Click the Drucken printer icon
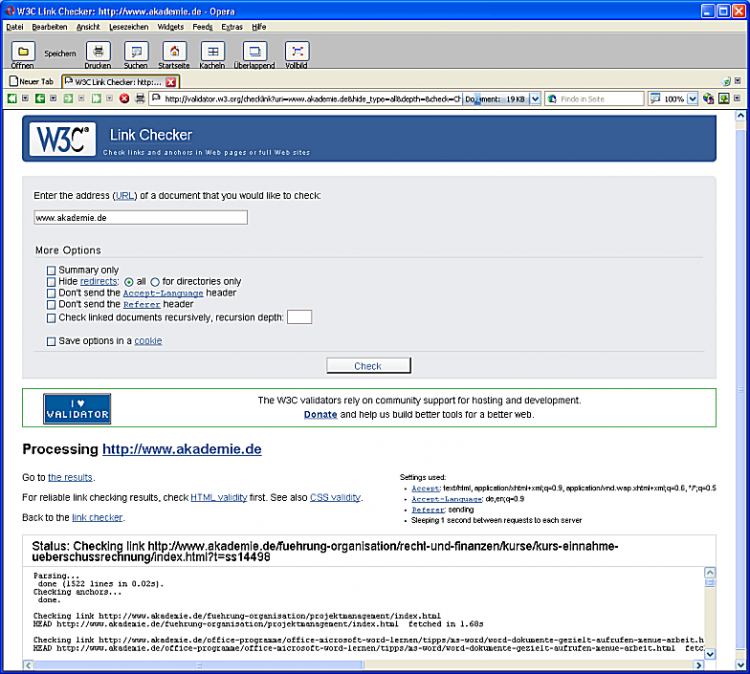The image size is (750, 674). 98,52
